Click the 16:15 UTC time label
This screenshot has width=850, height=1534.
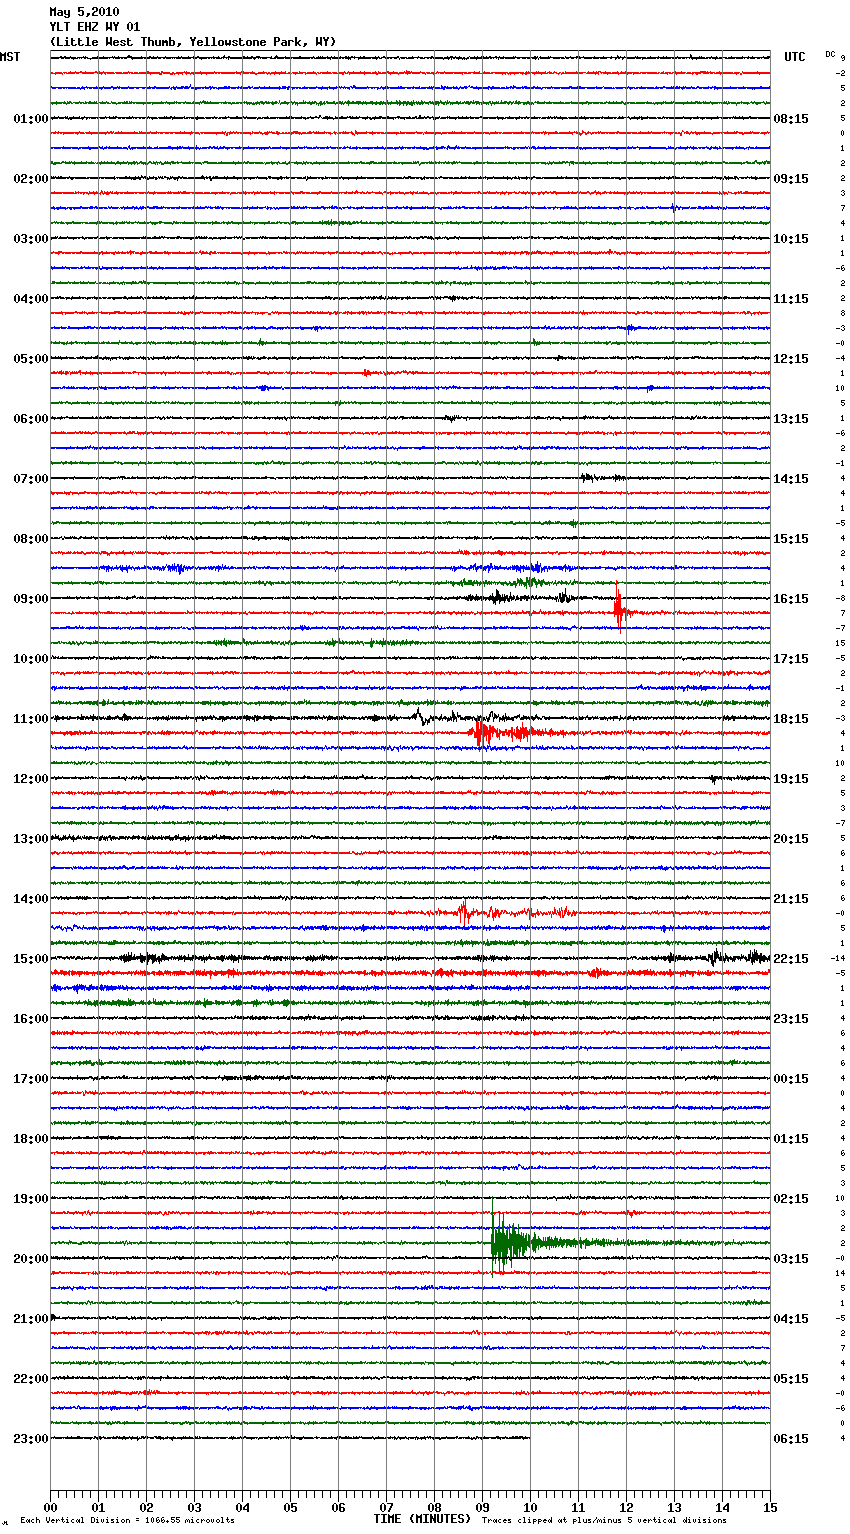tap(791, 599)
